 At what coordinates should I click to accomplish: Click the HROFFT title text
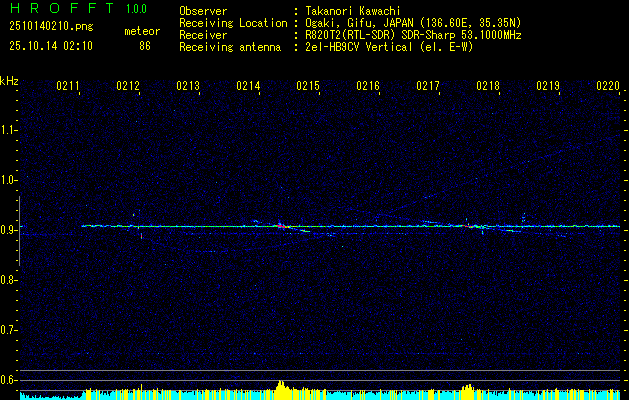click(62, 8)
